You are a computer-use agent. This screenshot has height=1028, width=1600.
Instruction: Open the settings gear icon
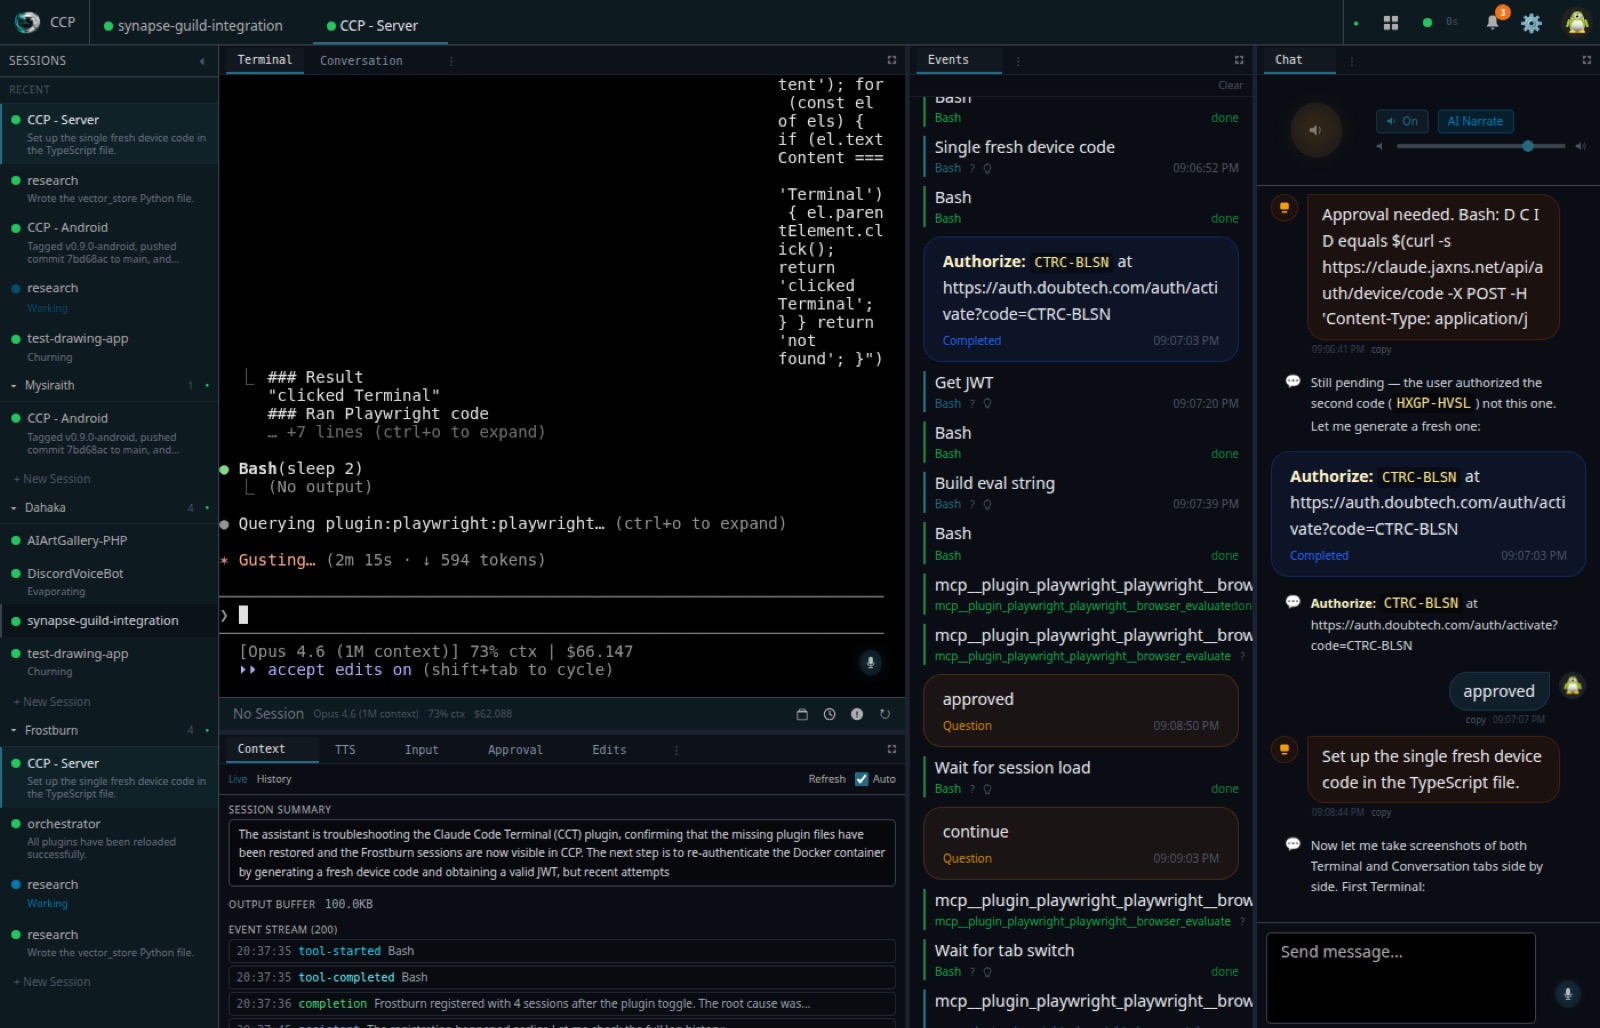[x=1531, y=23]
